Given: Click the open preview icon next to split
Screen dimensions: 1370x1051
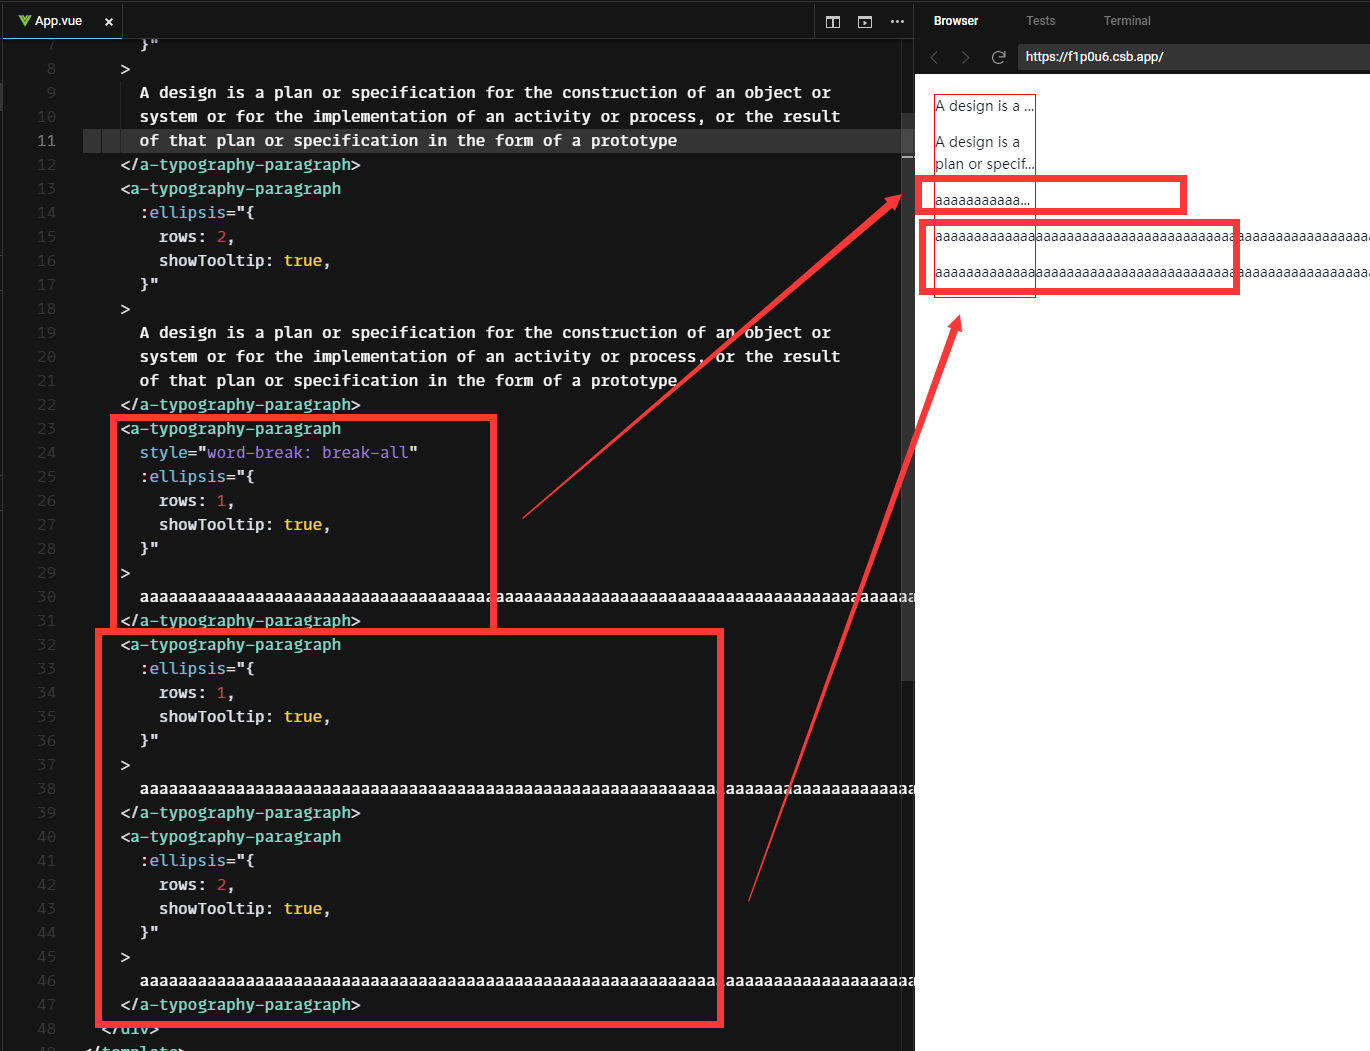Looking at the screenshot, I should (864, 21).
